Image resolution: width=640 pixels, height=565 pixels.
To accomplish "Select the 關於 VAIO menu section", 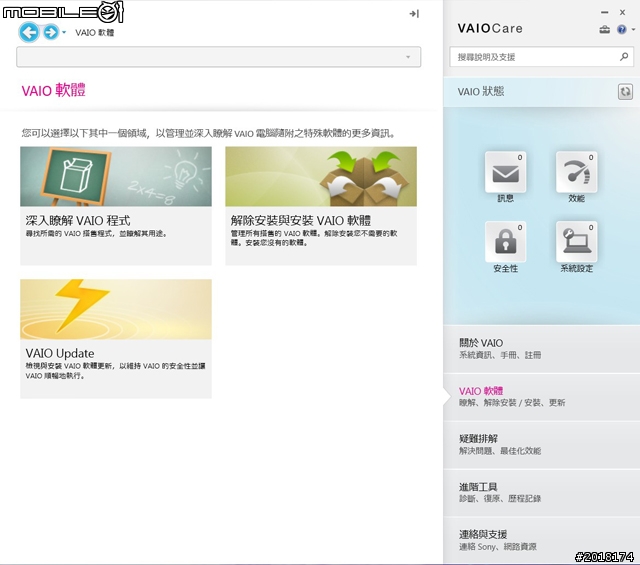I will pos(542,349).
